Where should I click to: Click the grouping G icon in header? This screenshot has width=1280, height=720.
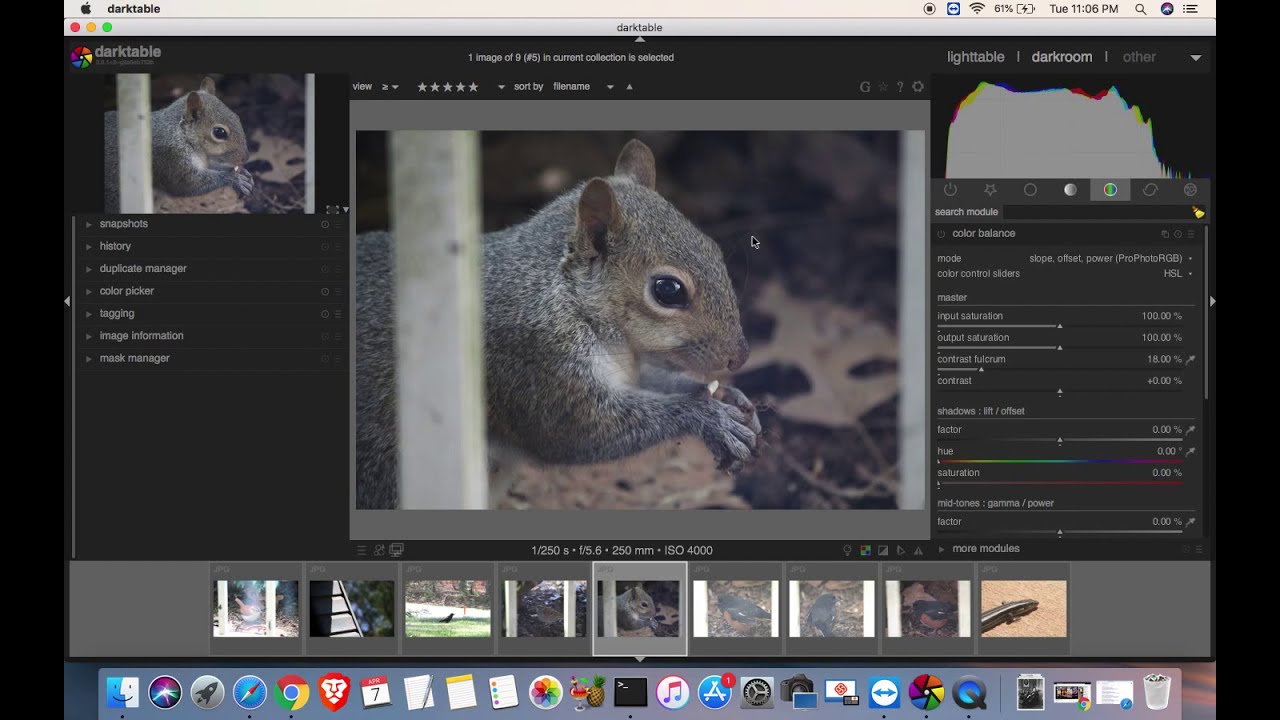coord(865,87)
